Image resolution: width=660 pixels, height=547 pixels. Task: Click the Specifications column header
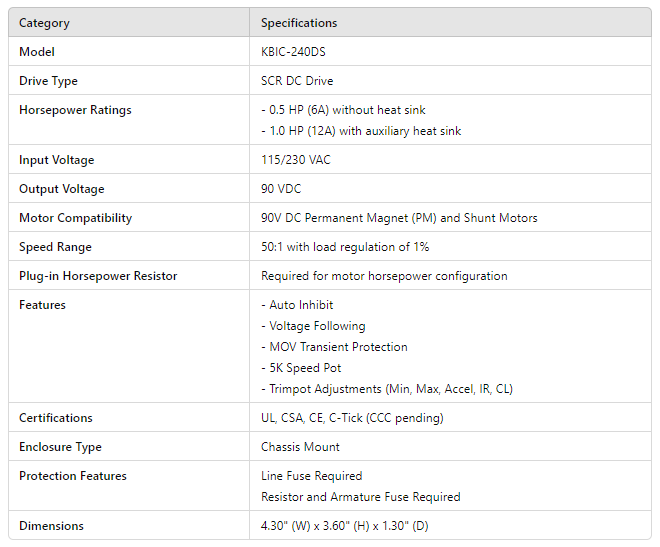pos(299,23)
